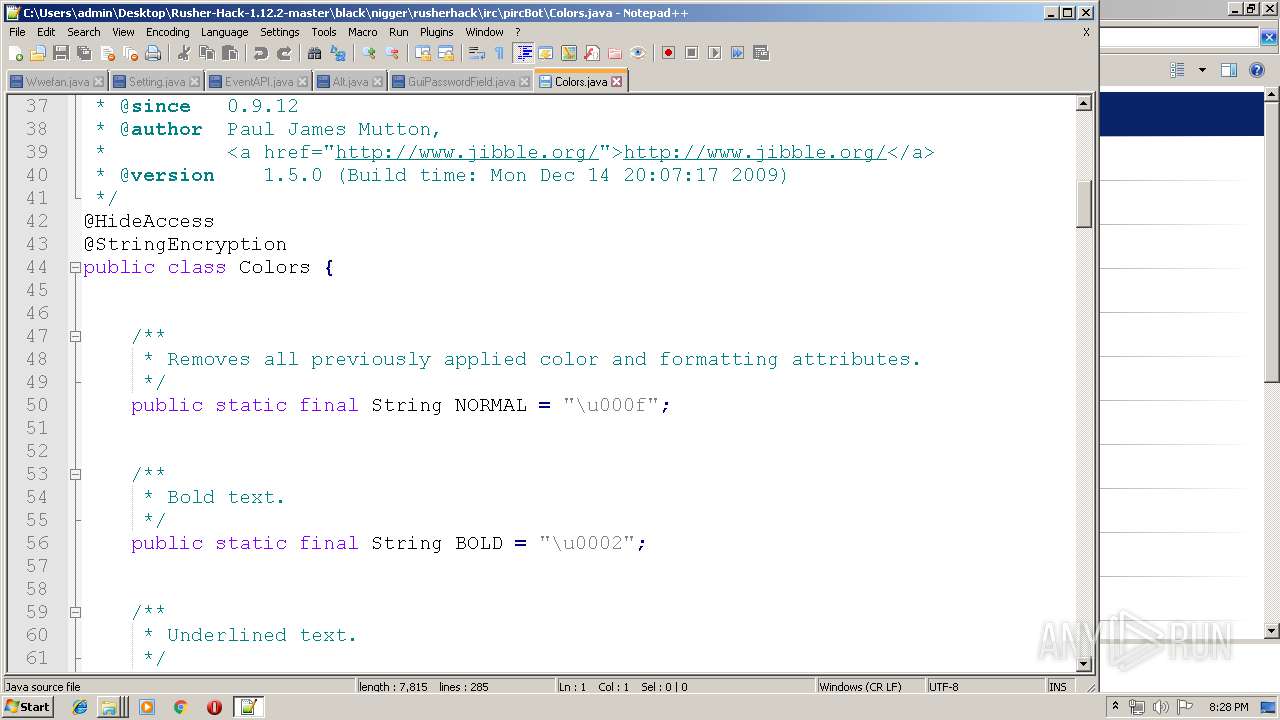This screenshot has width=1280, height=720.
Task: Click the editor scrollbar up arrow
Action: pos(1084,103)
